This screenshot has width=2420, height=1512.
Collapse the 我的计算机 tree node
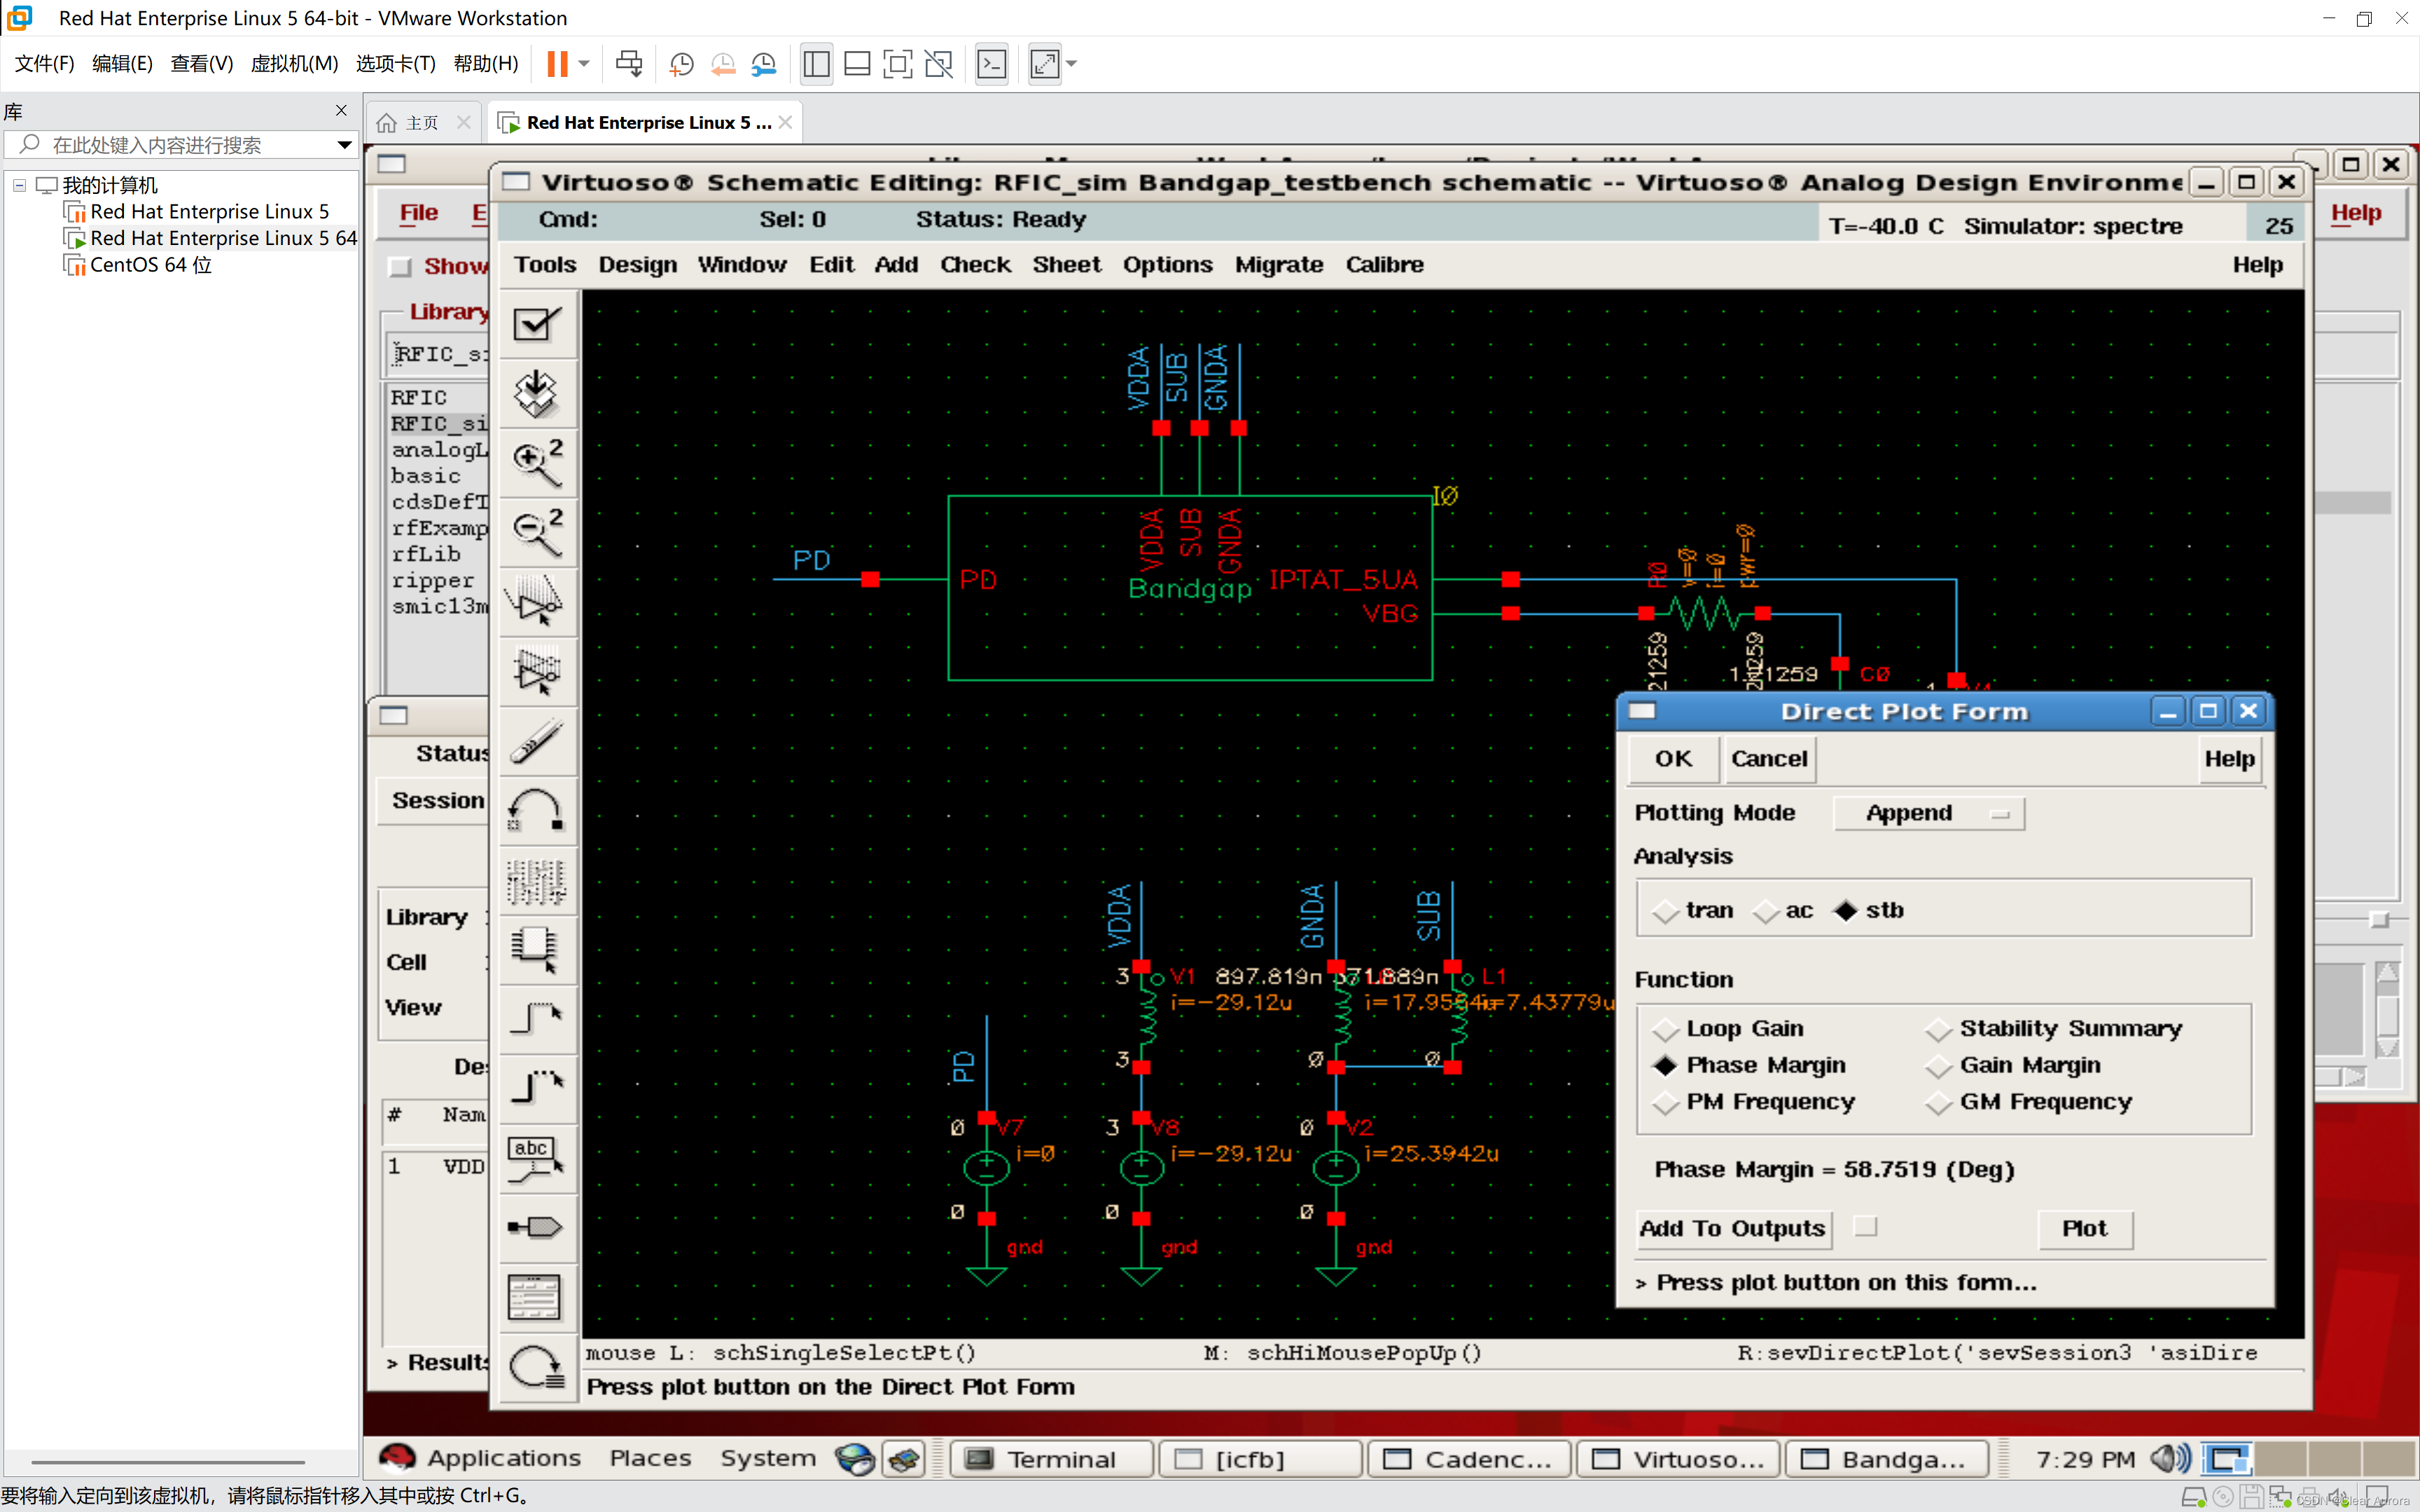tap(19, 185)
